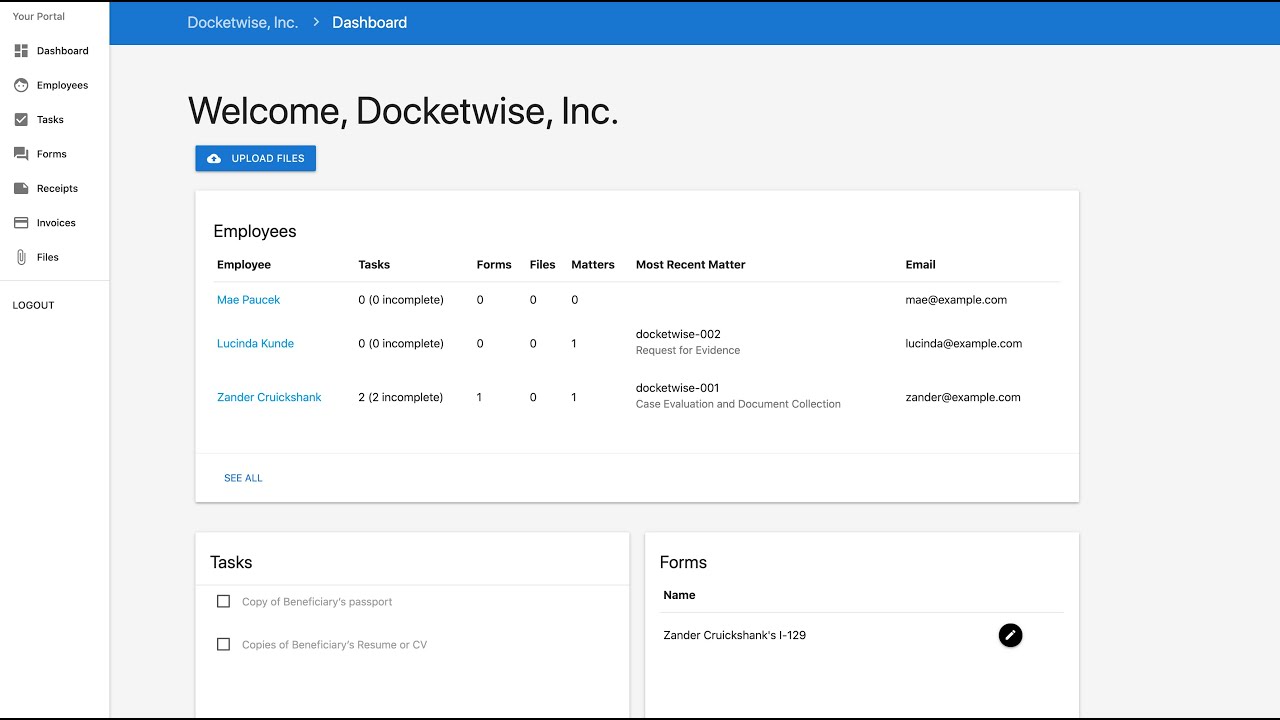Screen dimensions: 1280x720
Task: Click the Tasks checkmark icon in sidebar
Action: [x=21, y=120]
